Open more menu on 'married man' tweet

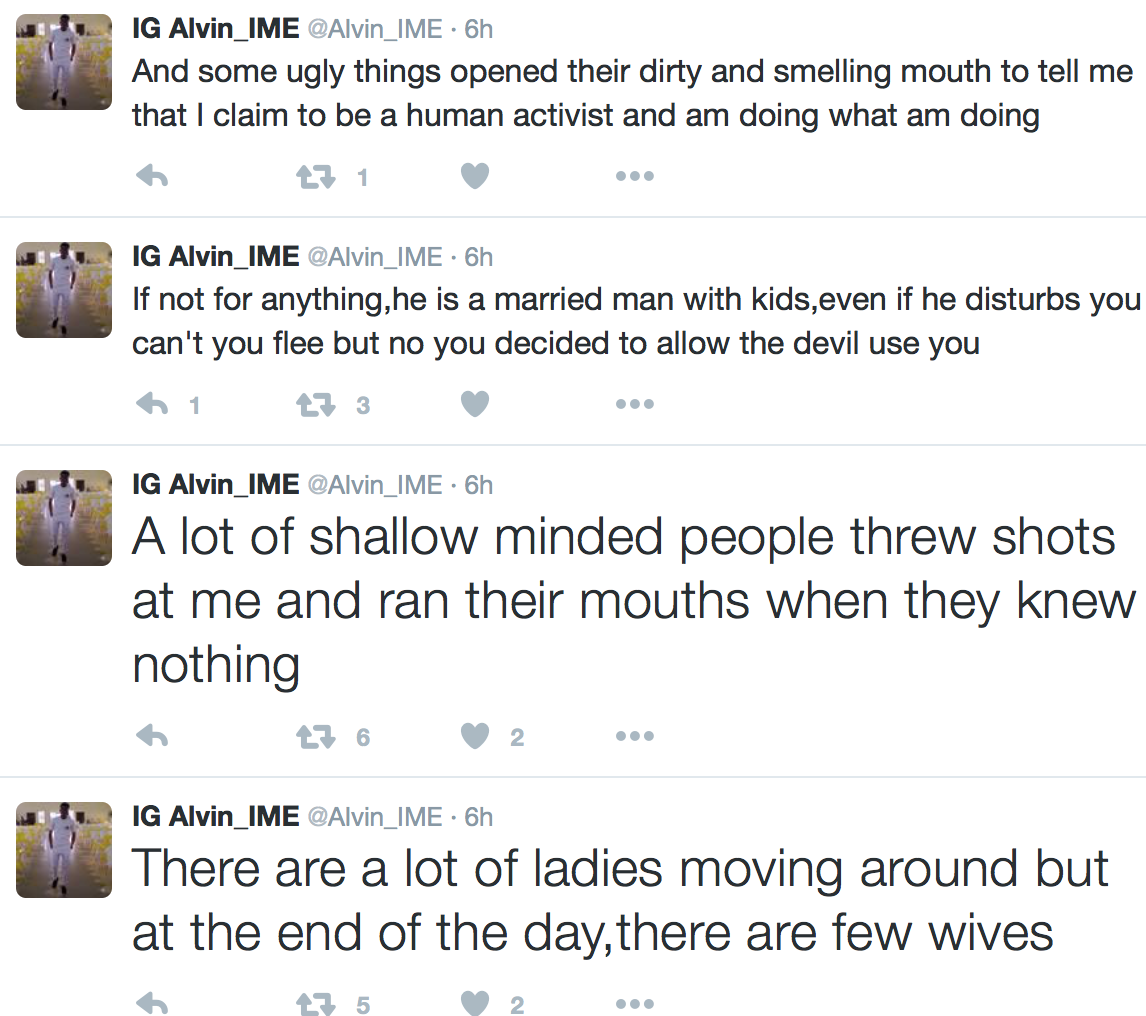[634, 404]
